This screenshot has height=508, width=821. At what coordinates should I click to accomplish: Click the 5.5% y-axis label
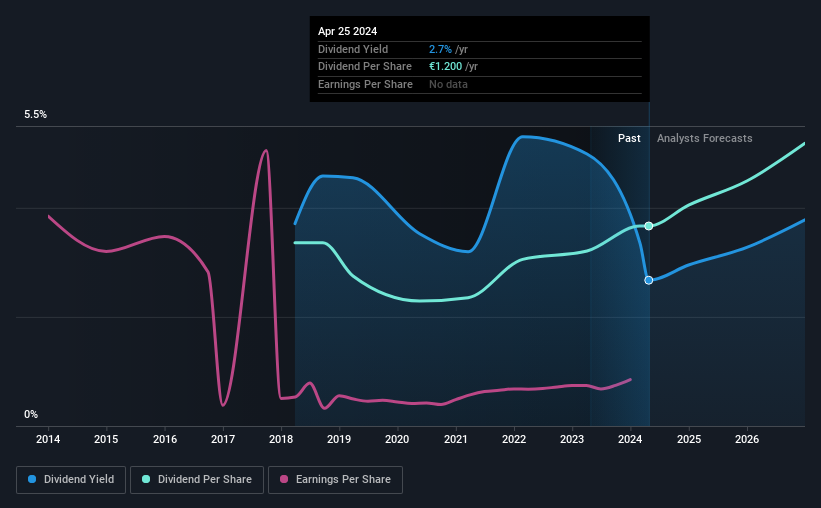coord(36,115)
